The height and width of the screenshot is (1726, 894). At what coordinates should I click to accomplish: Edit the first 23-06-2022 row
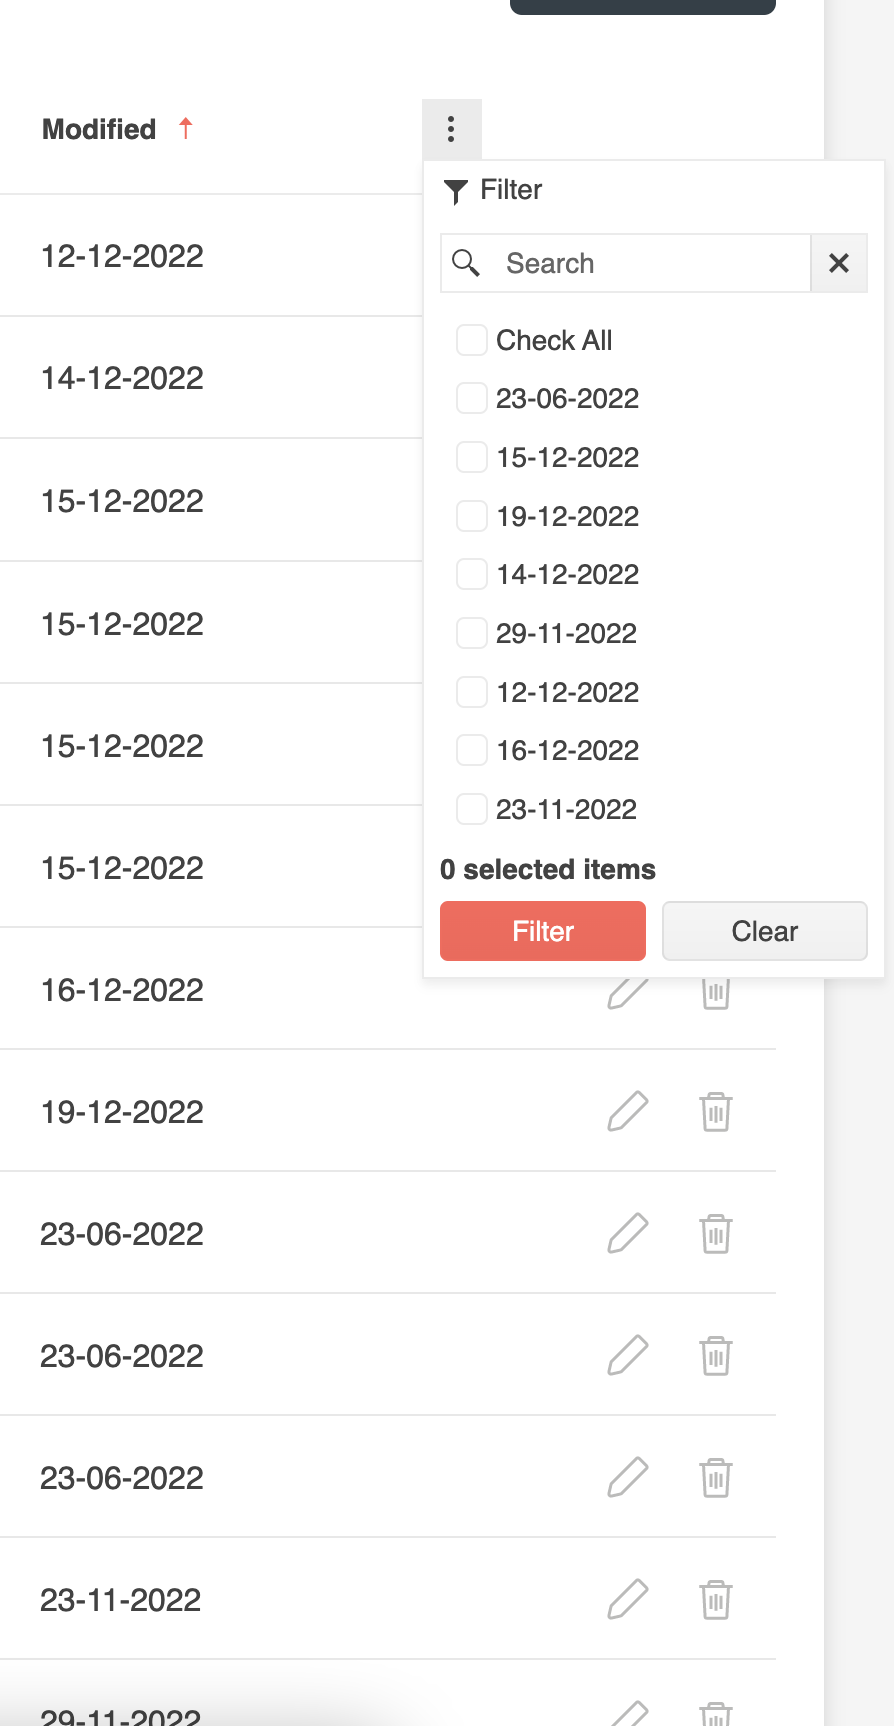click(628, 1233)
